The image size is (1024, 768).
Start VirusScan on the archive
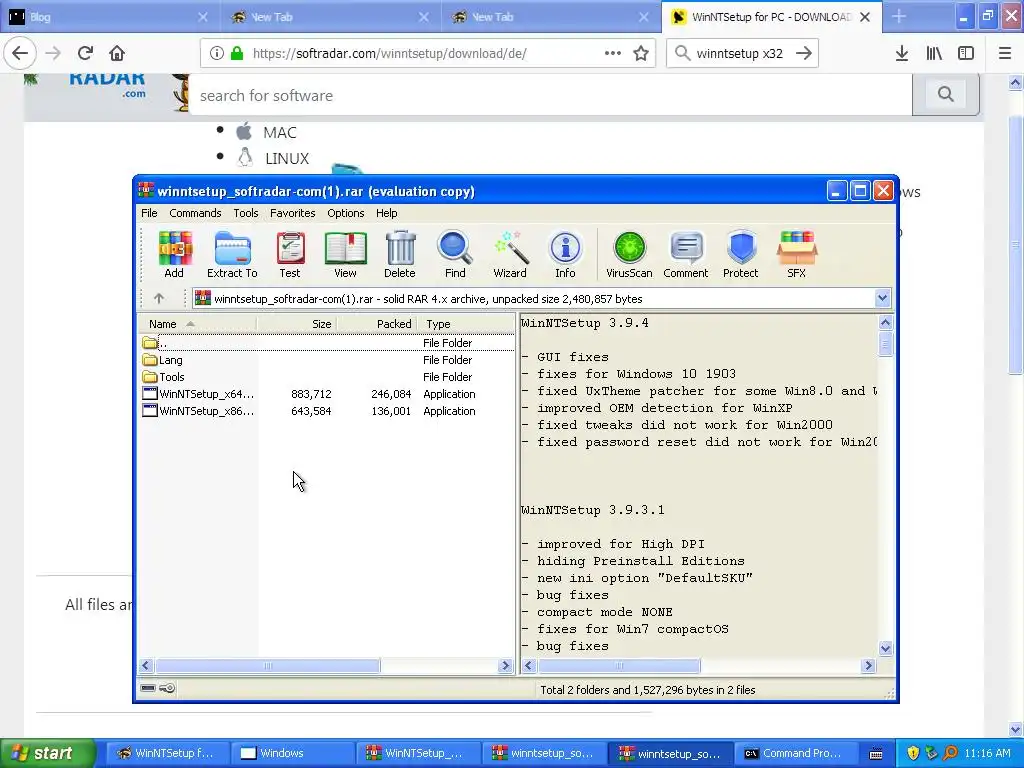click(629, 255)
